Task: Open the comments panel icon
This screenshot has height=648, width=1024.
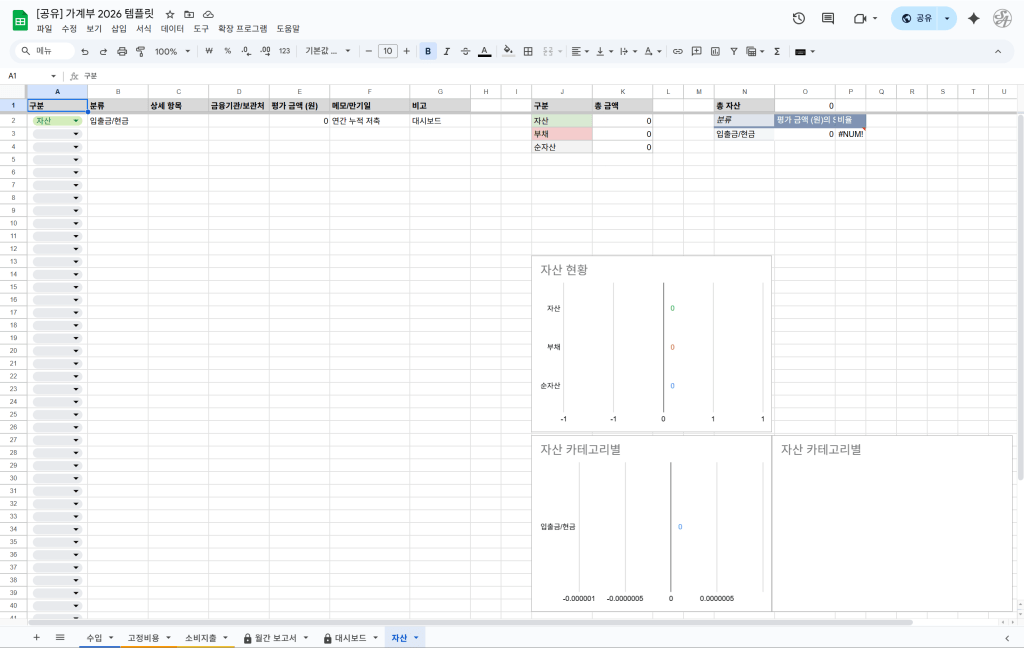Action: tap(827, 18)
